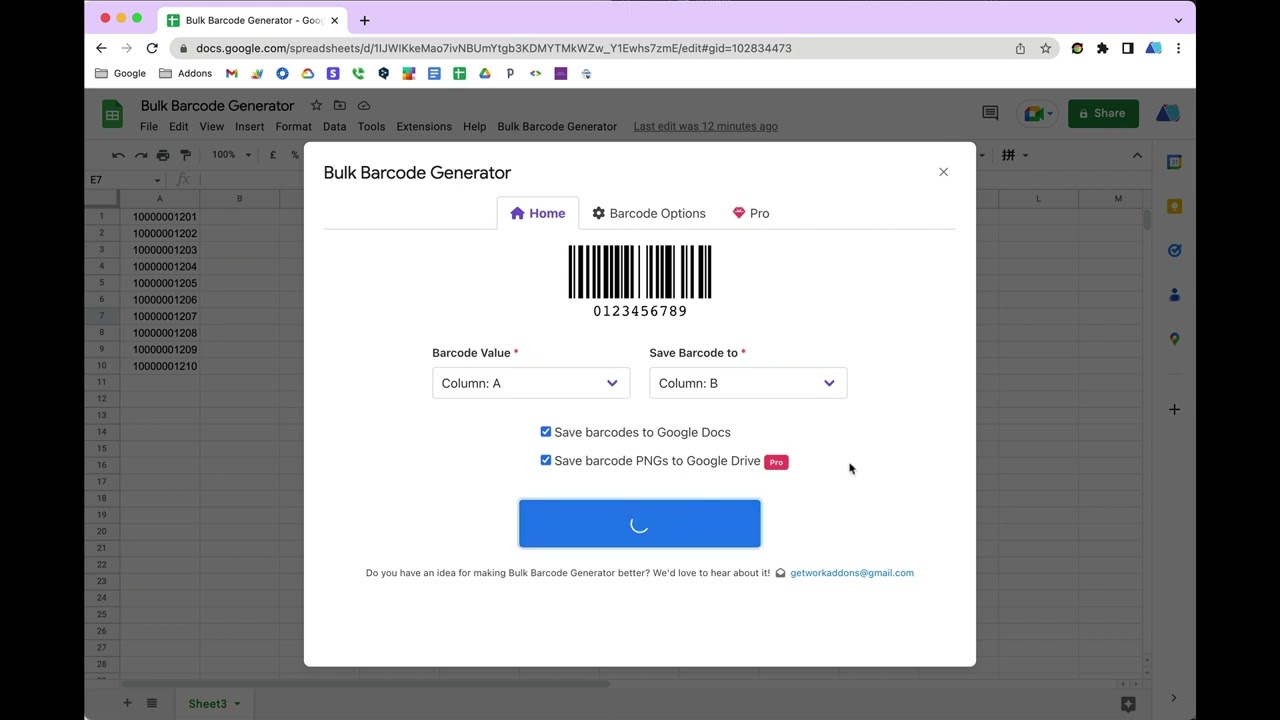Open the green Sheets bookmark icon
1280x720 pixels.
tap(459, 73)
